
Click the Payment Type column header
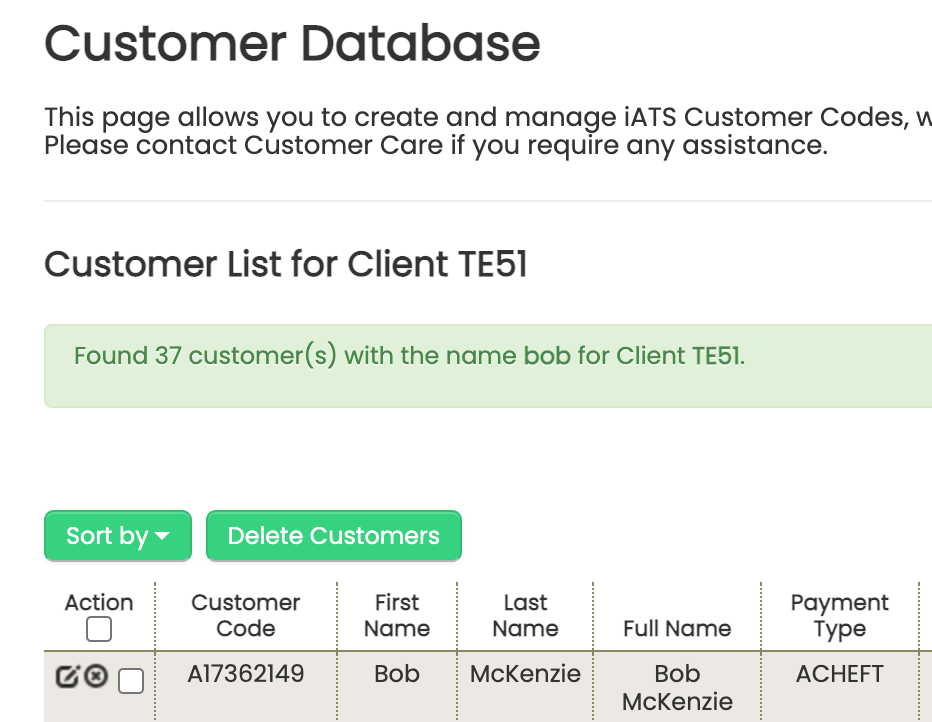pyautogui.click(x=839, y=616)
